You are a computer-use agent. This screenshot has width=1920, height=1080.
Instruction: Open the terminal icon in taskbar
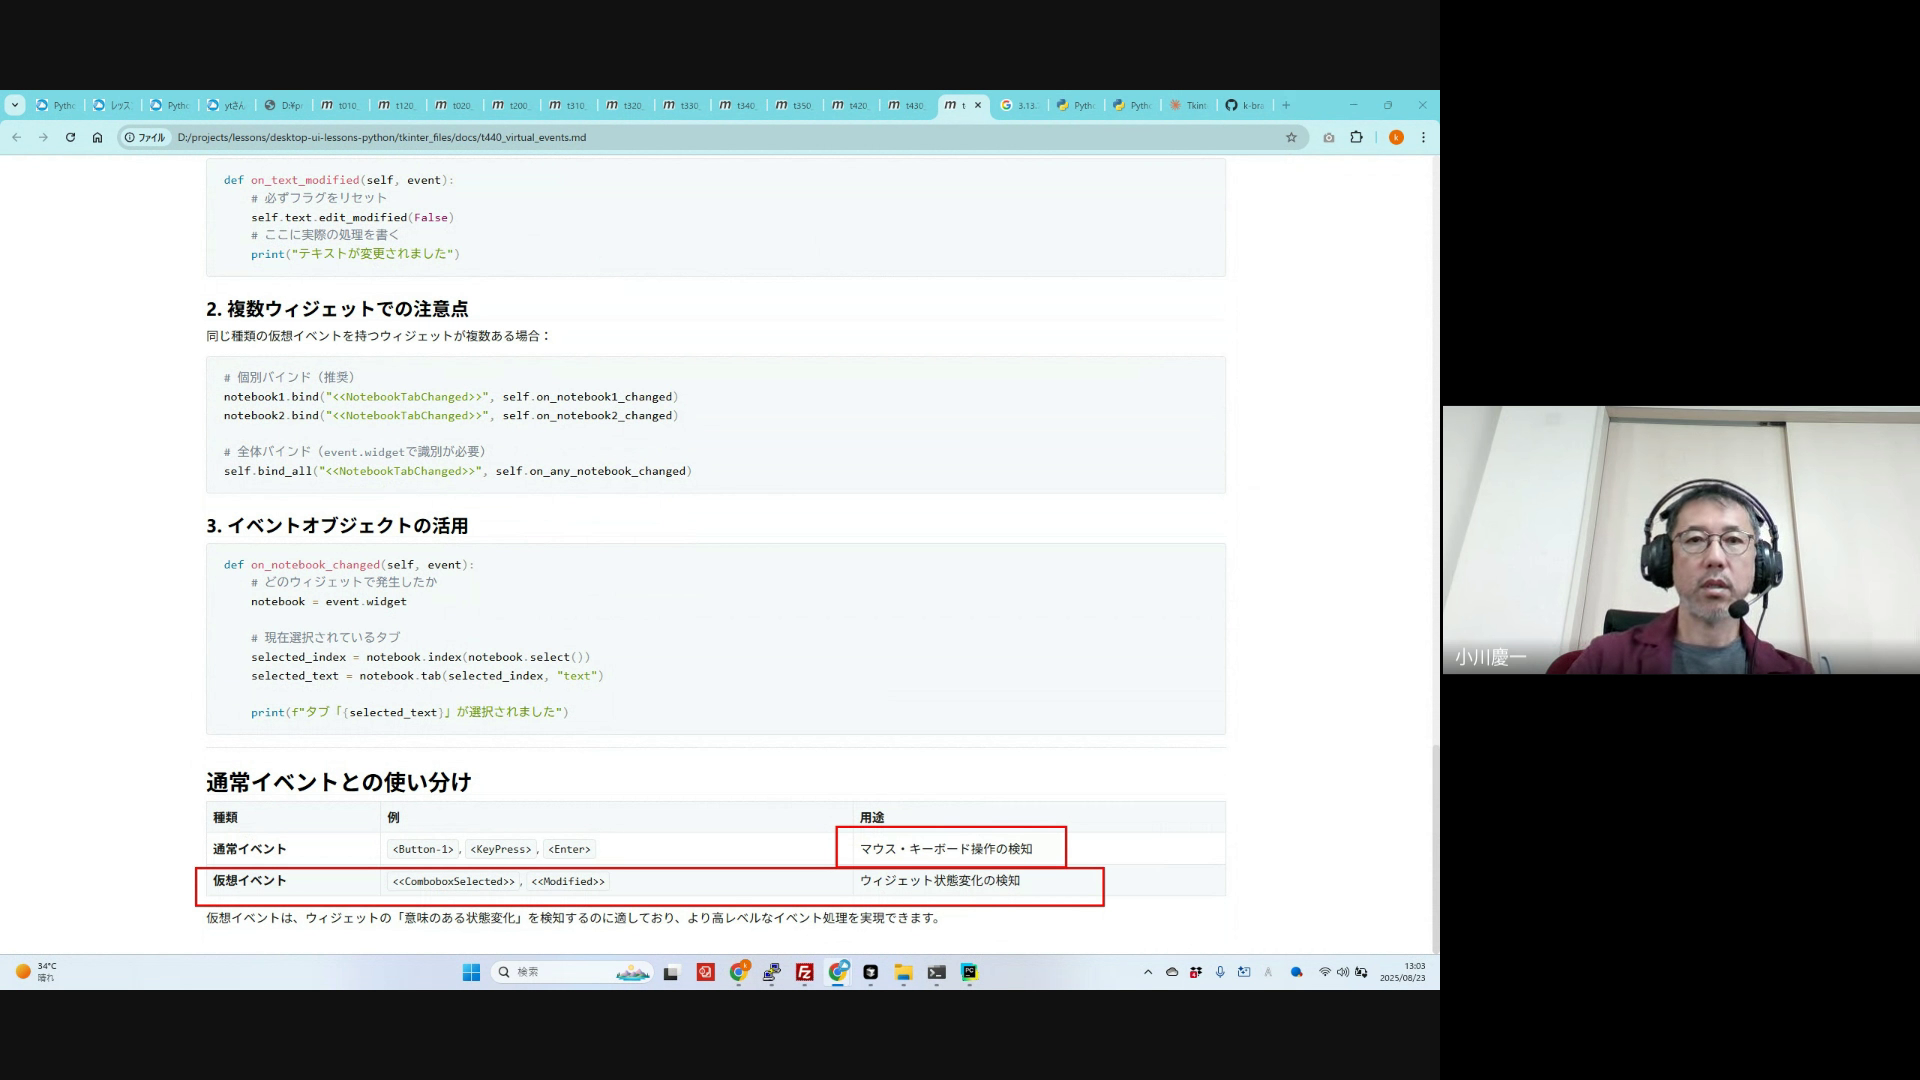coord(936,972)
